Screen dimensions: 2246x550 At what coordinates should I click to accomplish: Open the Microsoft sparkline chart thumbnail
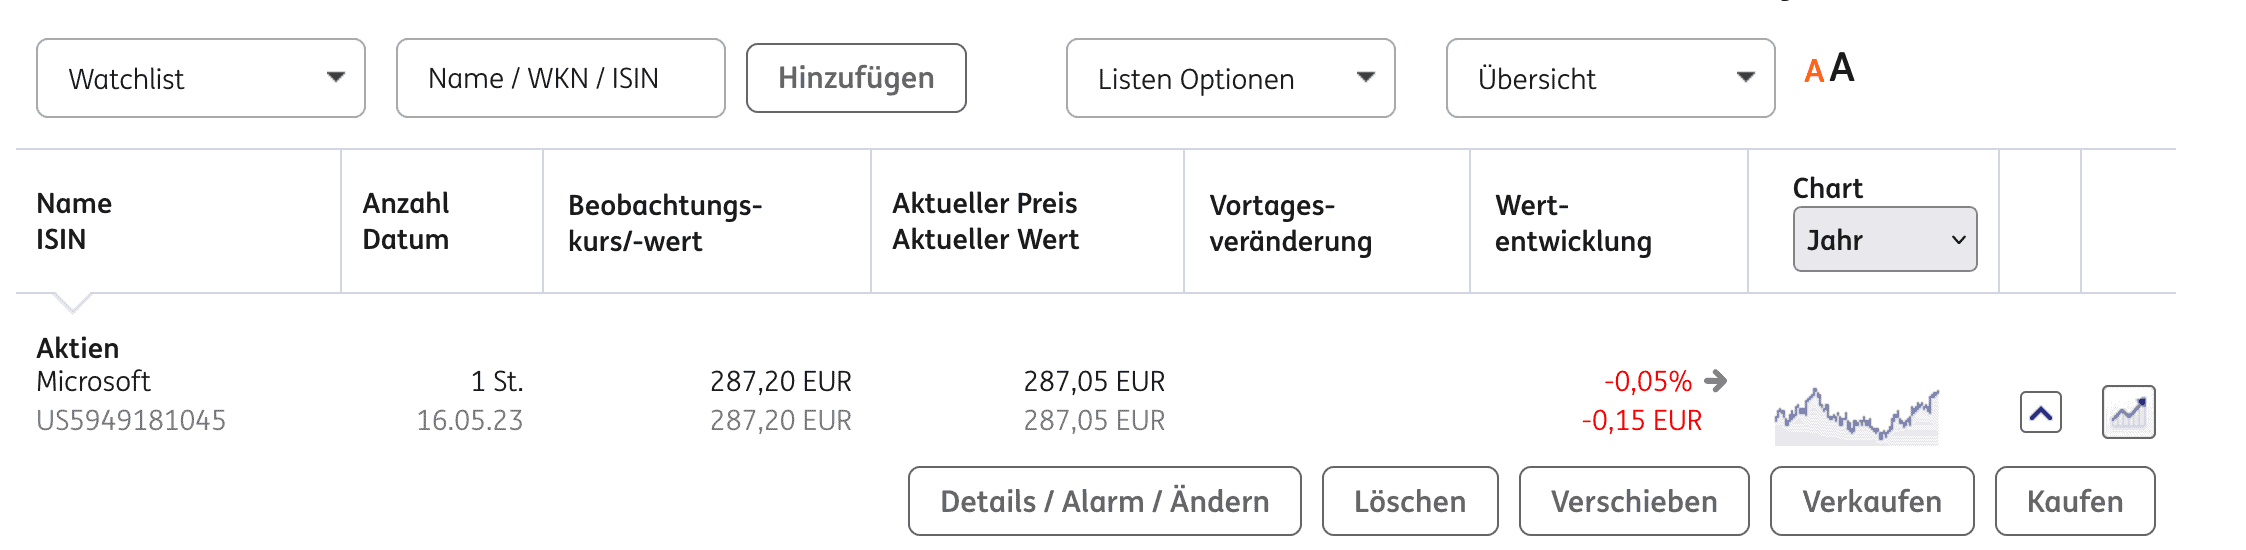[x=1856, y=414]
